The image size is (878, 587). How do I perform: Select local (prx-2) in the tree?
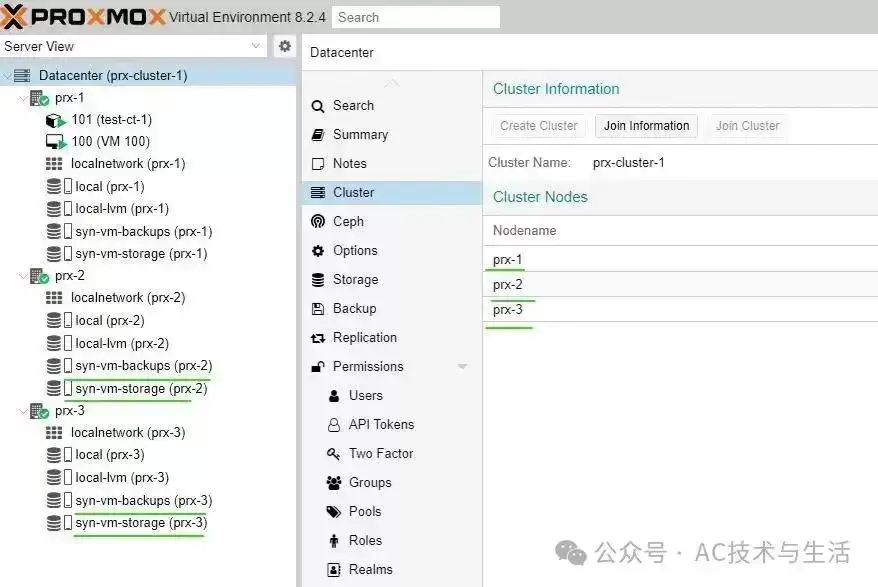(110, 320)
